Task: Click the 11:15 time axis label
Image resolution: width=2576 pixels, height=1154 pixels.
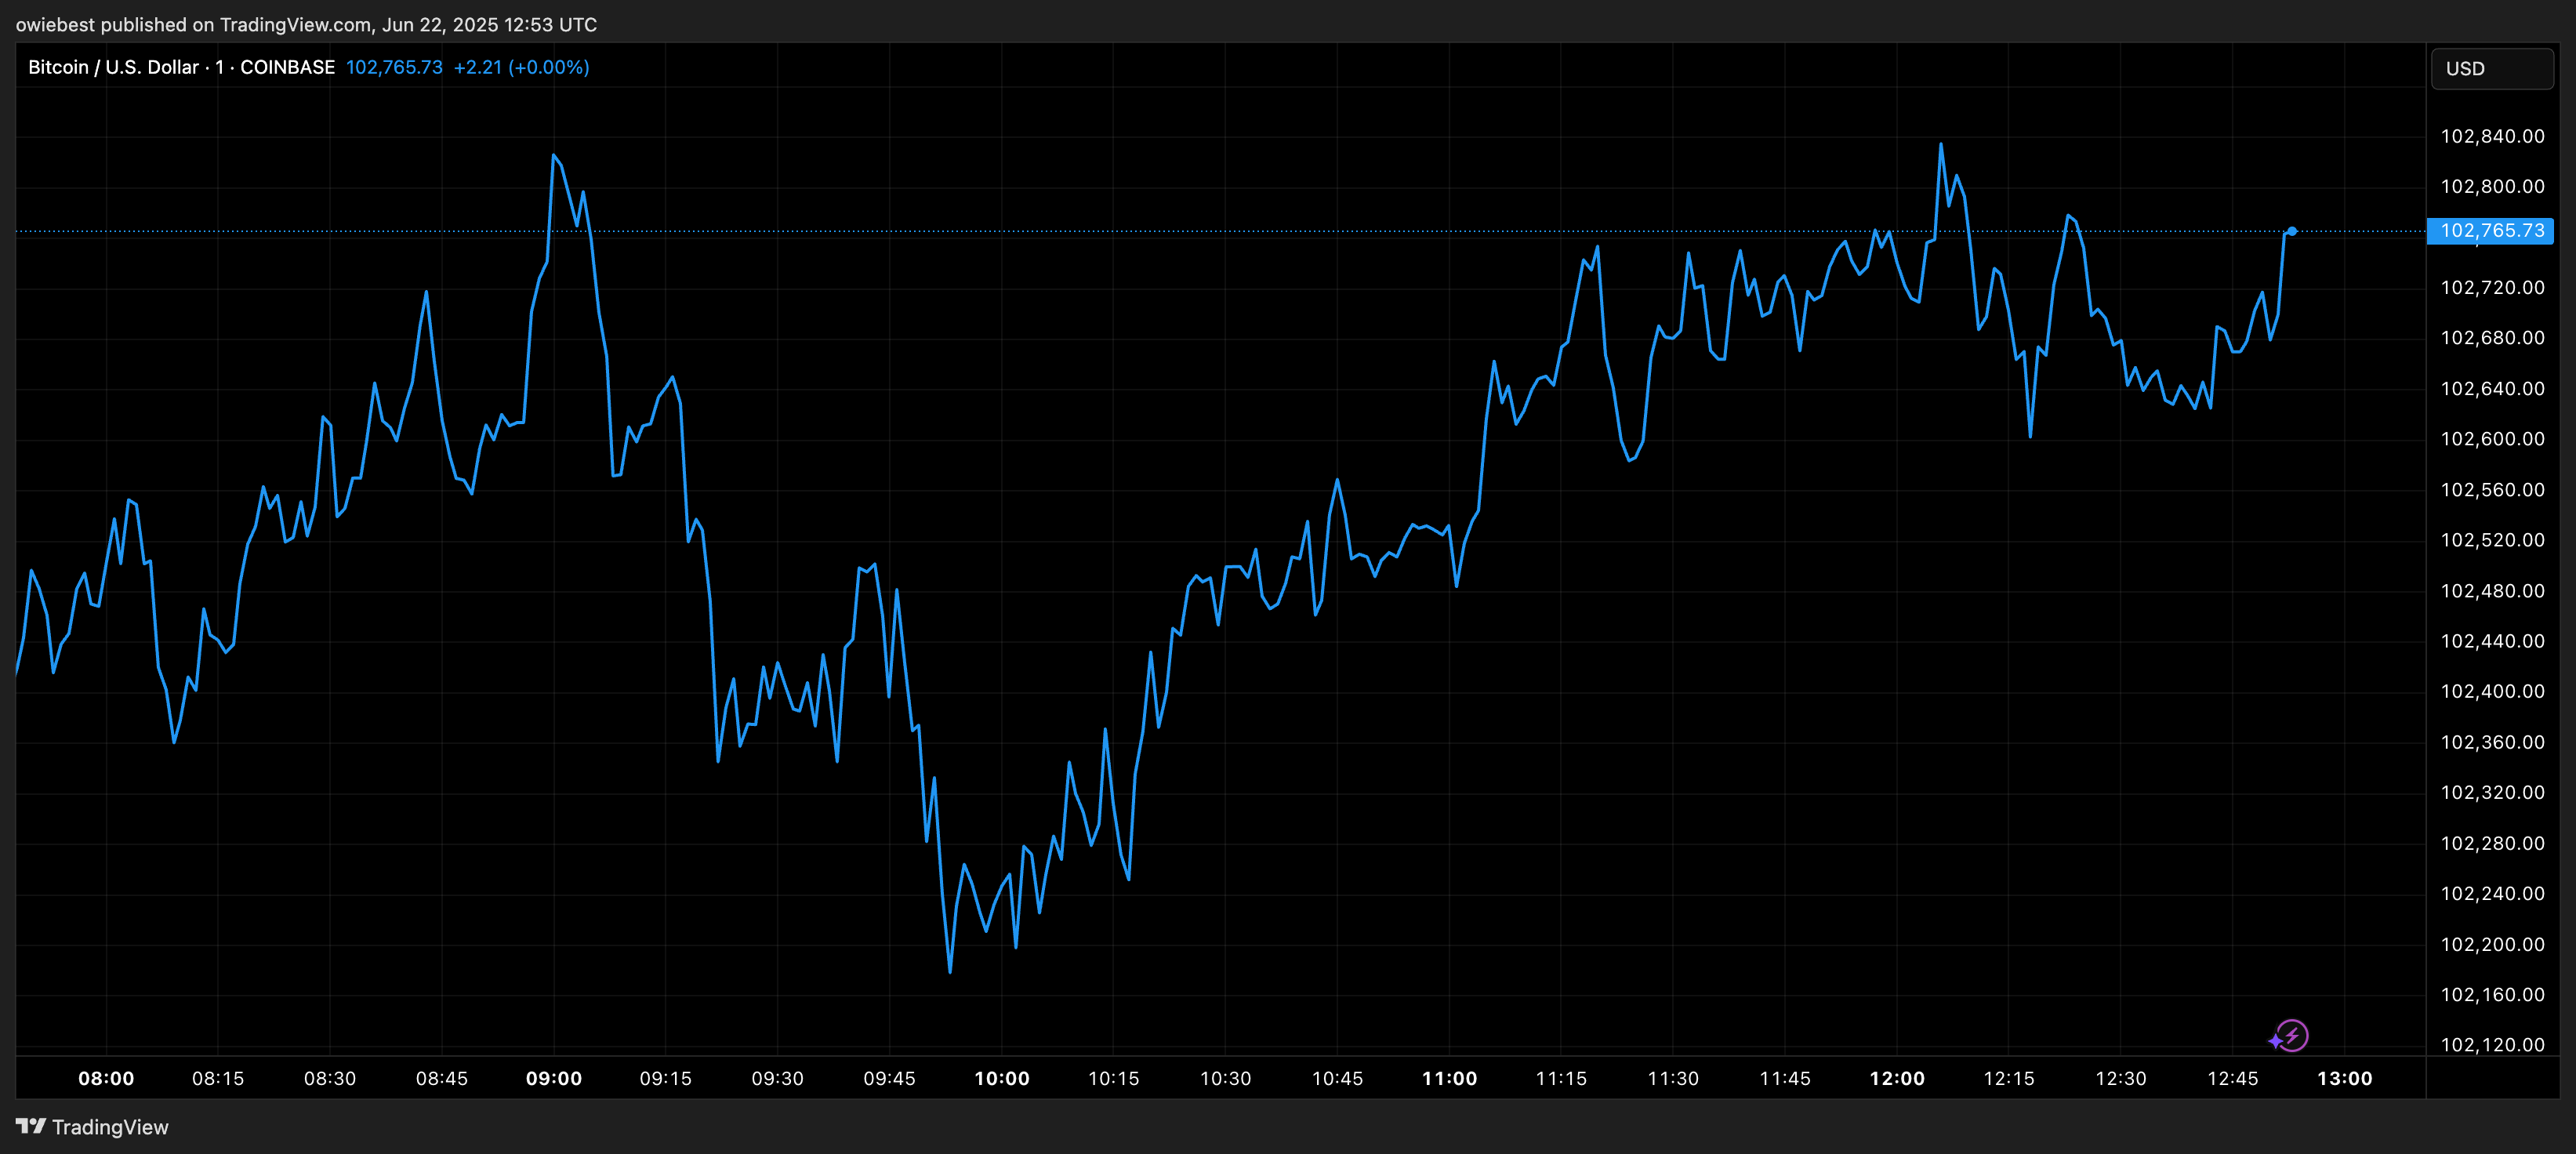Action: [x=1561, y=1078]
